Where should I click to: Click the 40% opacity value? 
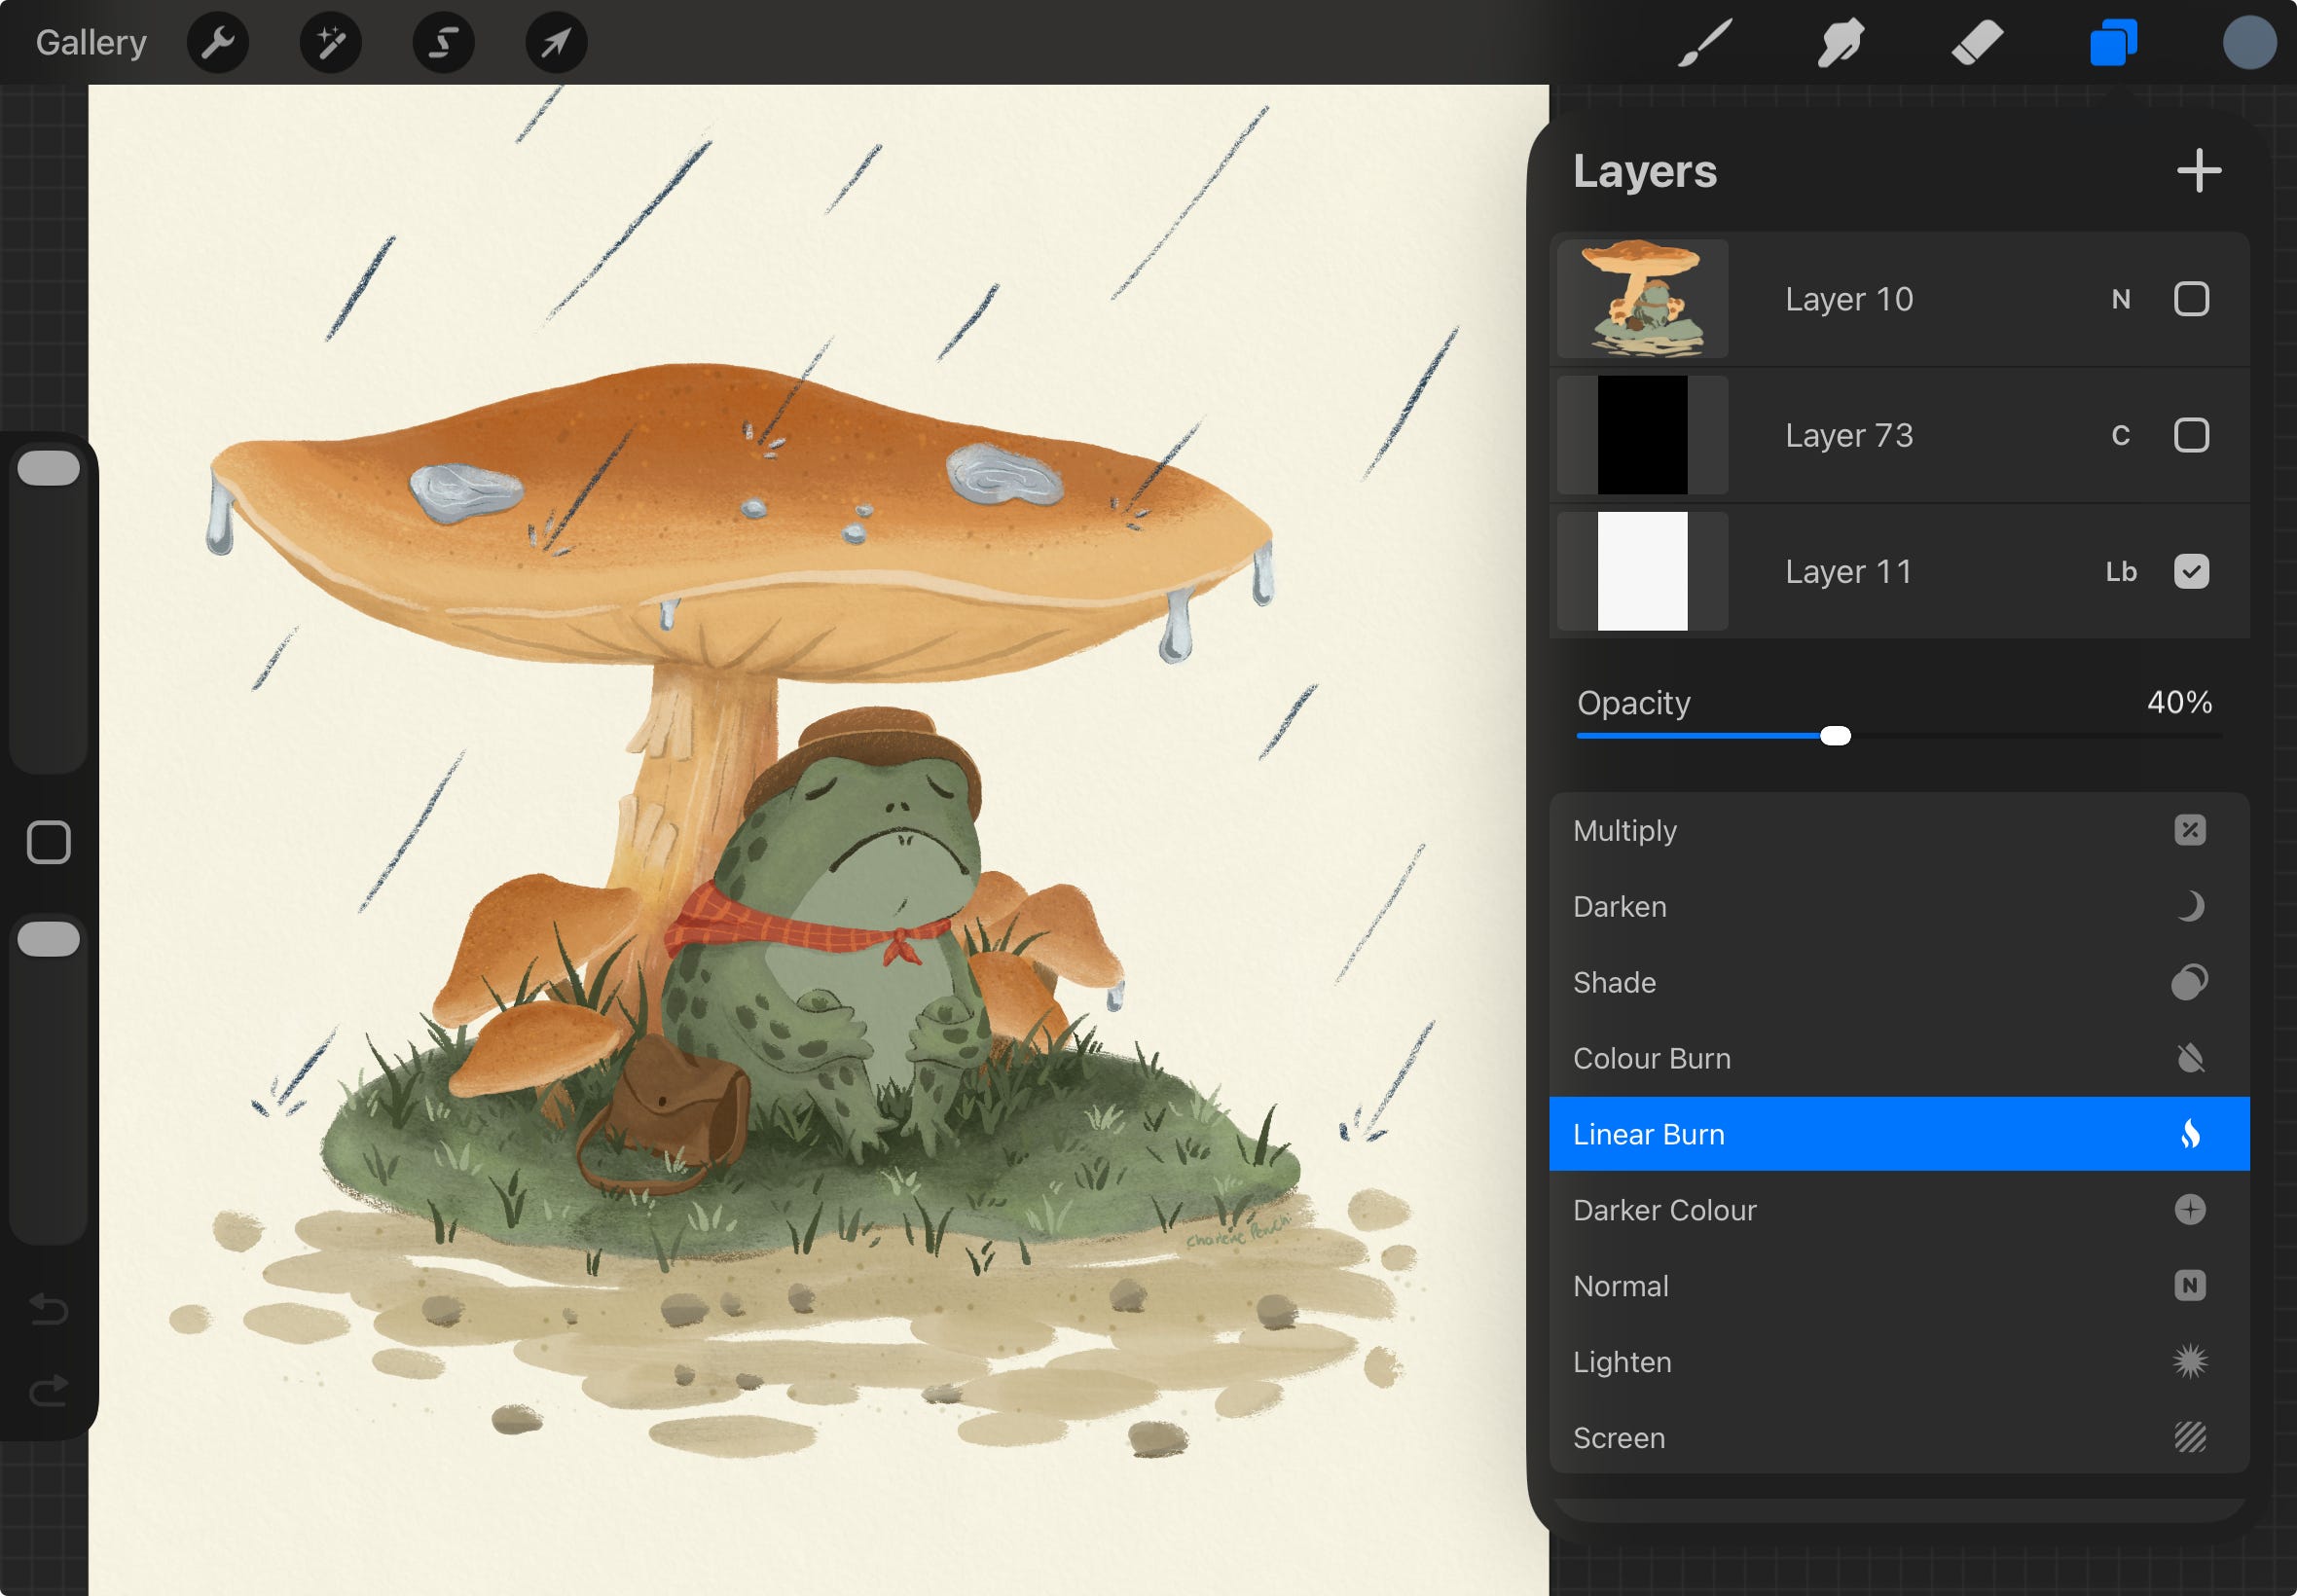point(2179,702)
